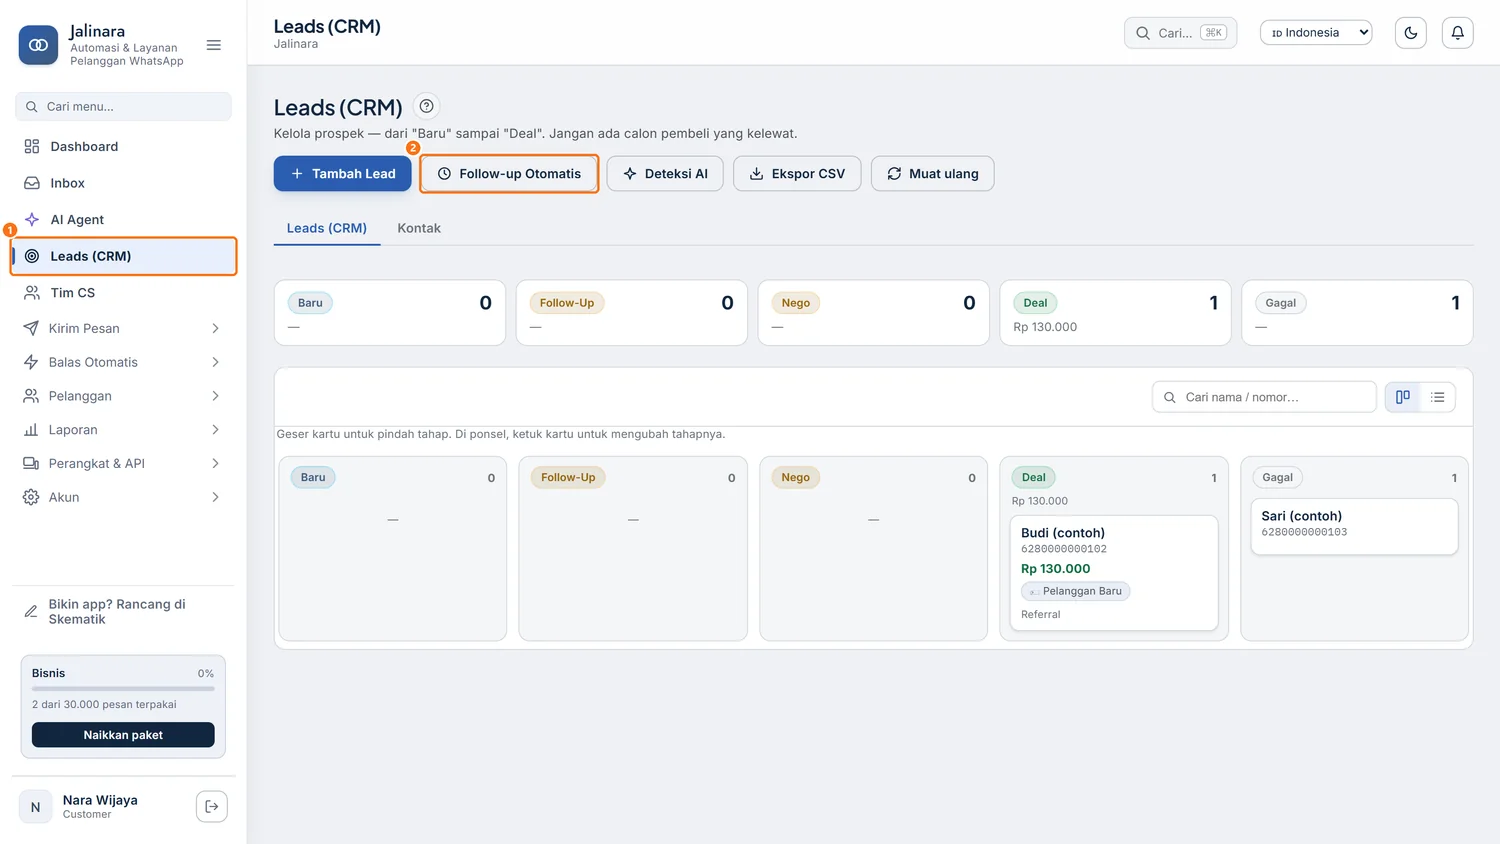Screen dimensions: 1500x844
Task: Open notifications bell icon
Action: [1457, 33]
